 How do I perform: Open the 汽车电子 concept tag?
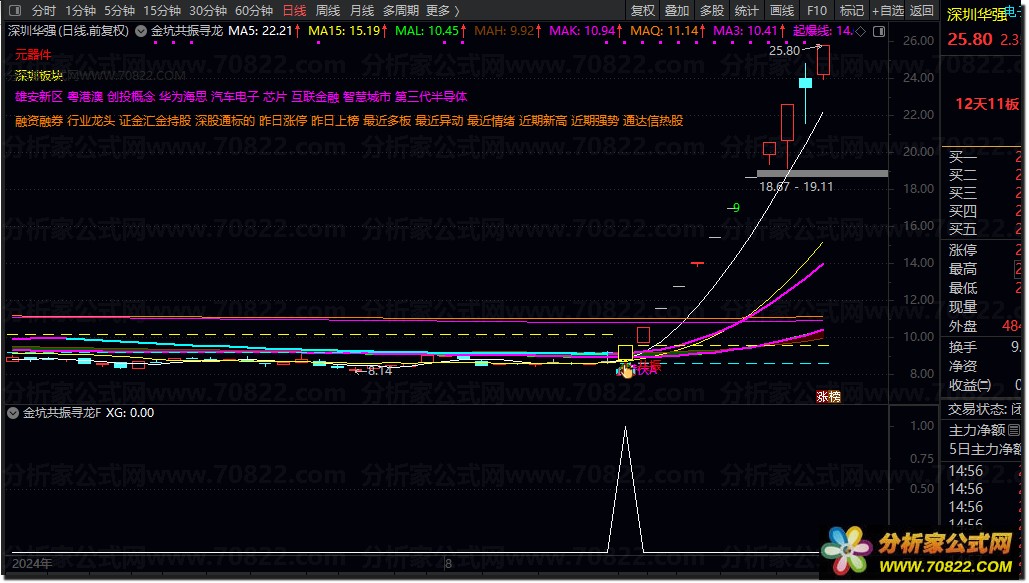[235, 97]
